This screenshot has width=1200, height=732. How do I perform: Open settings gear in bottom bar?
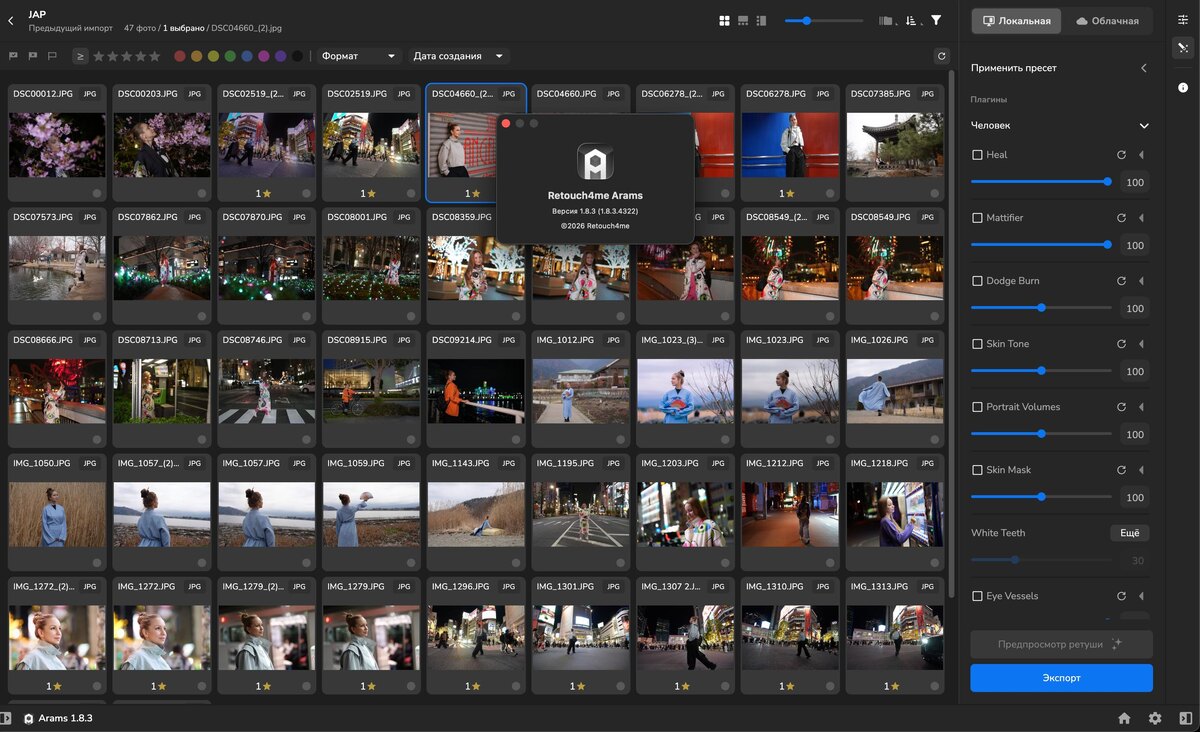(x=1155, y=718)
